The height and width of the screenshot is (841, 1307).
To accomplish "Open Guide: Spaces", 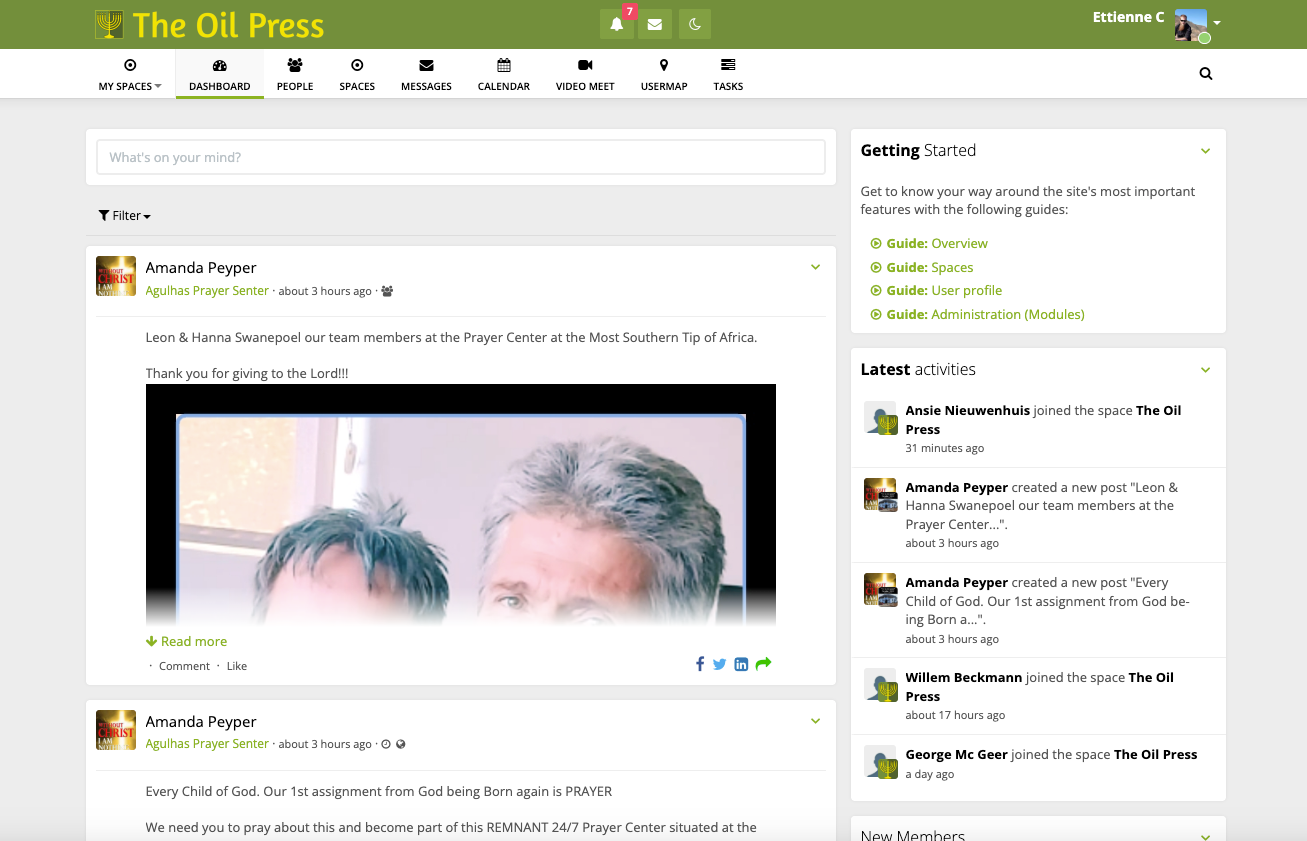I will [x=923, y=268].
